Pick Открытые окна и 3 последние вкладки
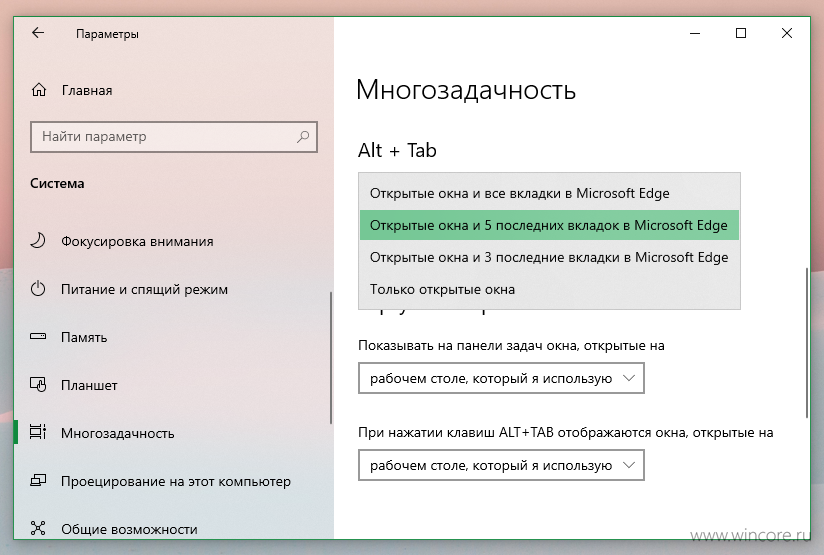The width and height of the screenshot is (824, 555). click(x=549, y=257)
